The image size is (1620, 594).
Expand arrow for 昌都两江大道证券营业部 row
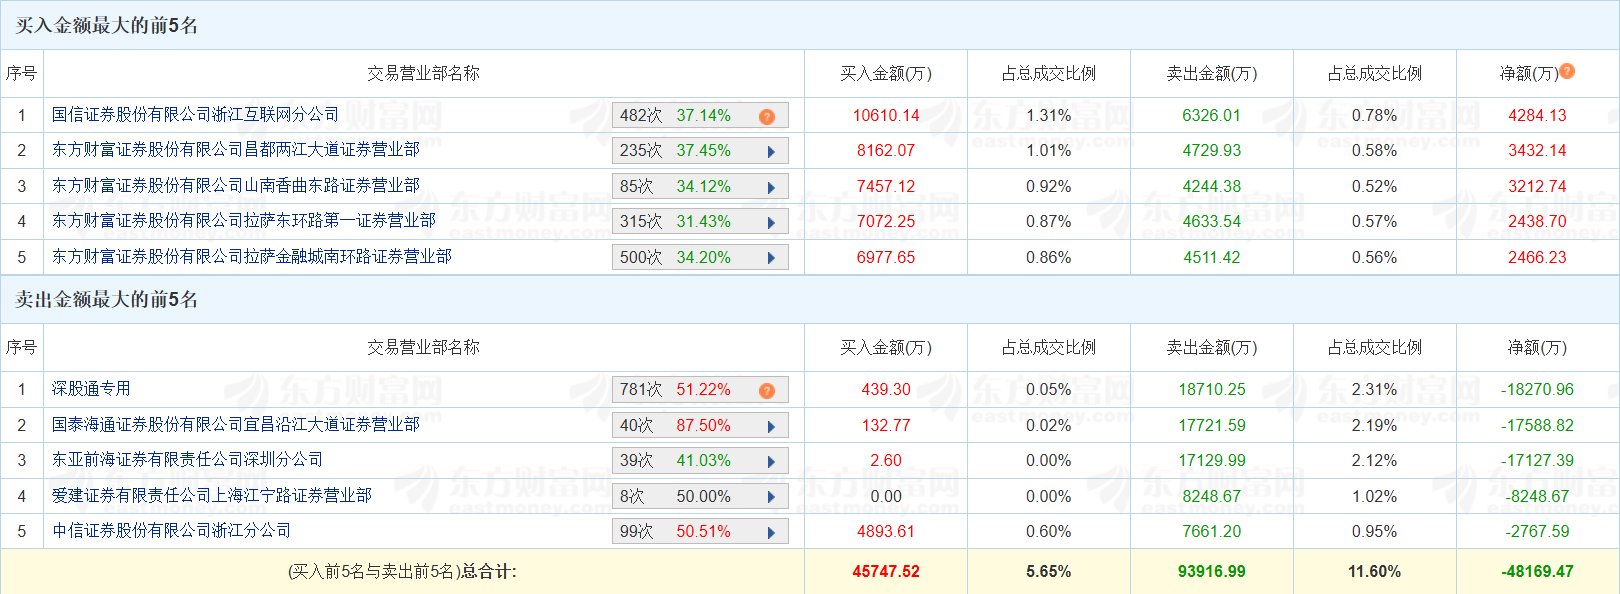[x=771, y=152]
